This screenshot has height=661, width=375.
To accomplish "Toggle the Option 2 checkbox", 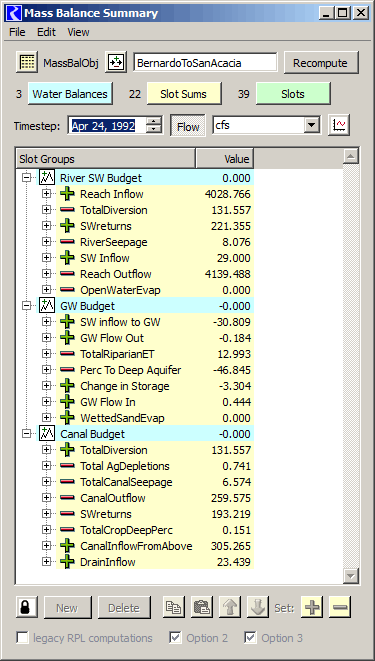I will pos(175,638).
